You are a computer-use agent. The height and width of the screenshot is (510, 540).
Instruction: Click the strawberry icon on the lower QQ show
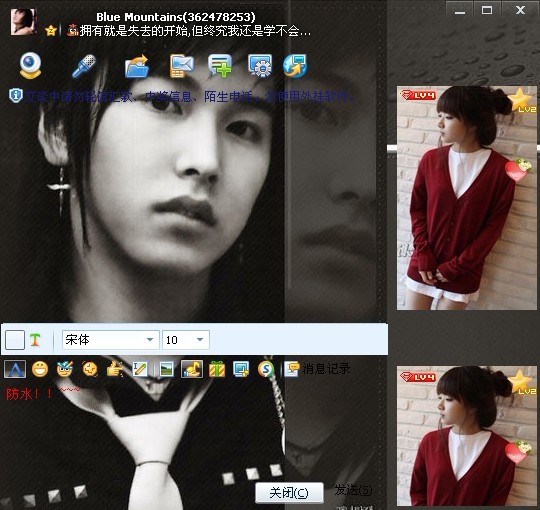point(517,451)
